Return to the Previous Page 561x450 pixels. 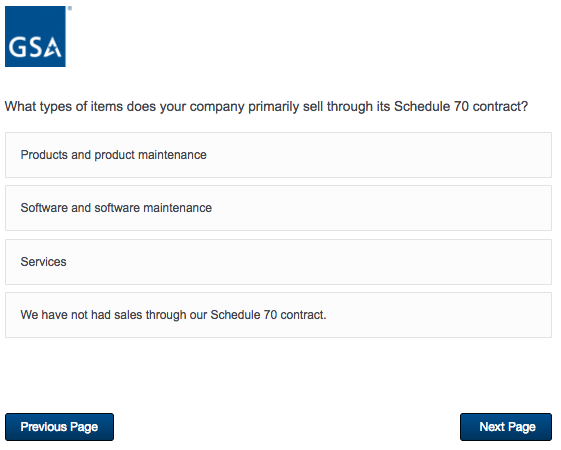coord(59,427)
